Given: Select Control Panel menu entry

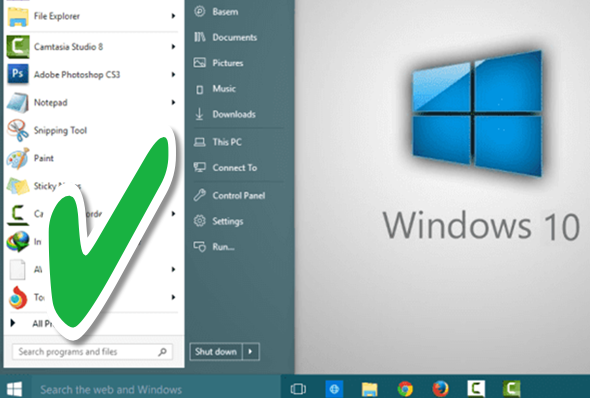Looking at the screenshot, I should coord(239,195).
